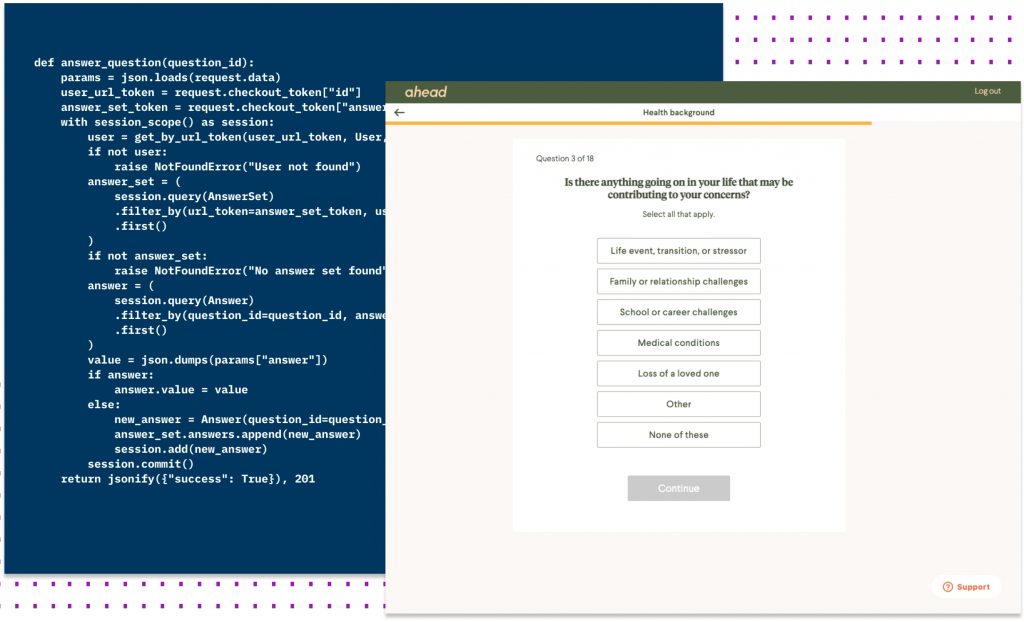1024x622 pixels.
Task: Click the Health background heading
Action: click(679, 112)
